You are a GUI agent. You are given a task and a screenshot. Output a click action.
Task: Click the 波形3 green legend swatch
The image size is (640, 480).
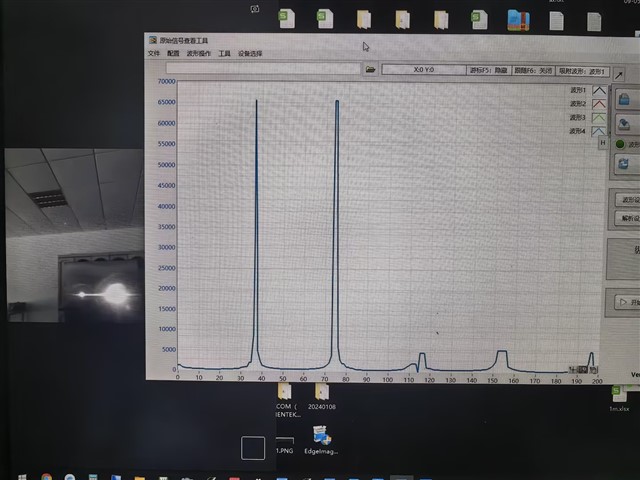coord(599,118)
